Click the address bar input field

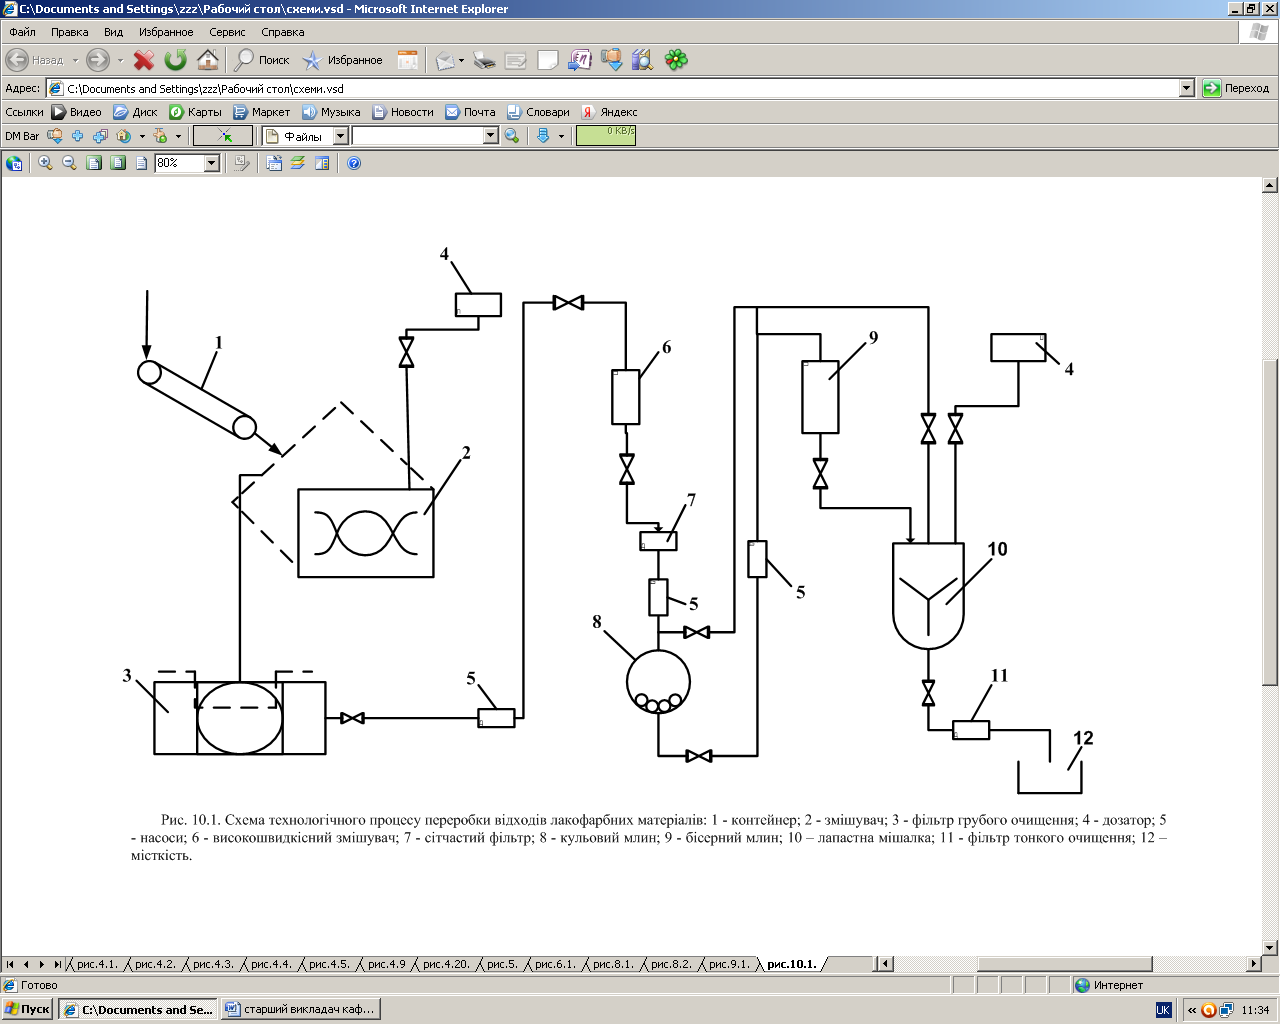(x=620, y=88)
